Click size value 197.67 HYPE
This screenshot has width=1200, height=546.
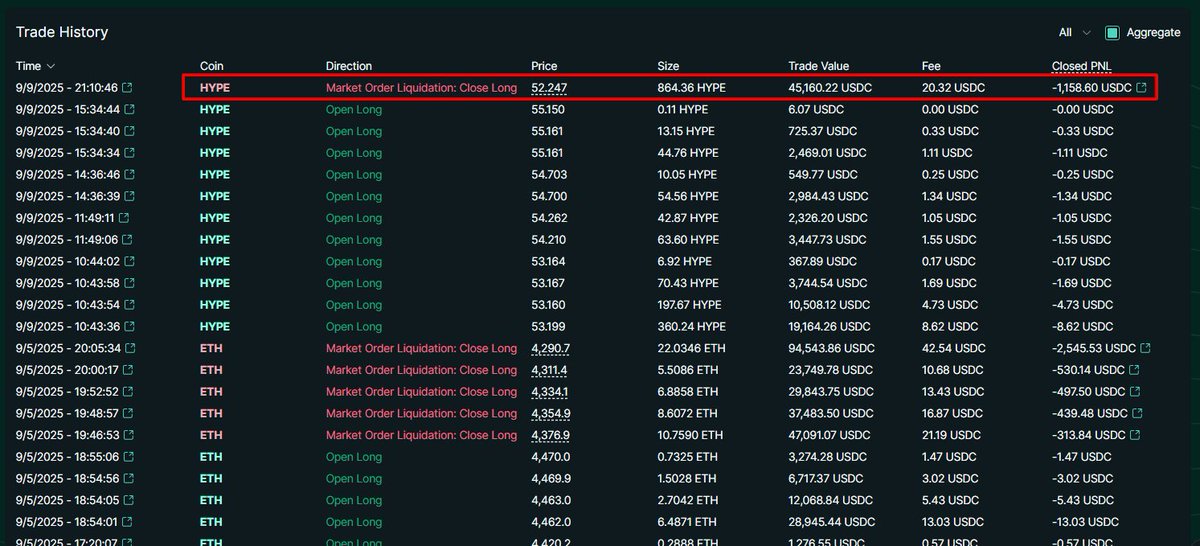point(689,305)
